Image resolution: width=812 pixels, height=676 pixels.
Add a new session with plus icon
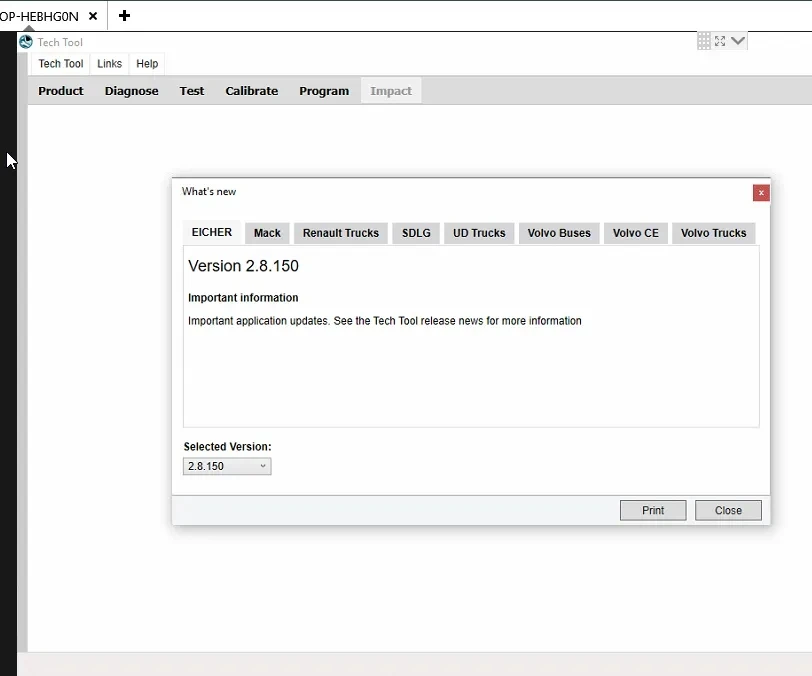pos(124,16)
